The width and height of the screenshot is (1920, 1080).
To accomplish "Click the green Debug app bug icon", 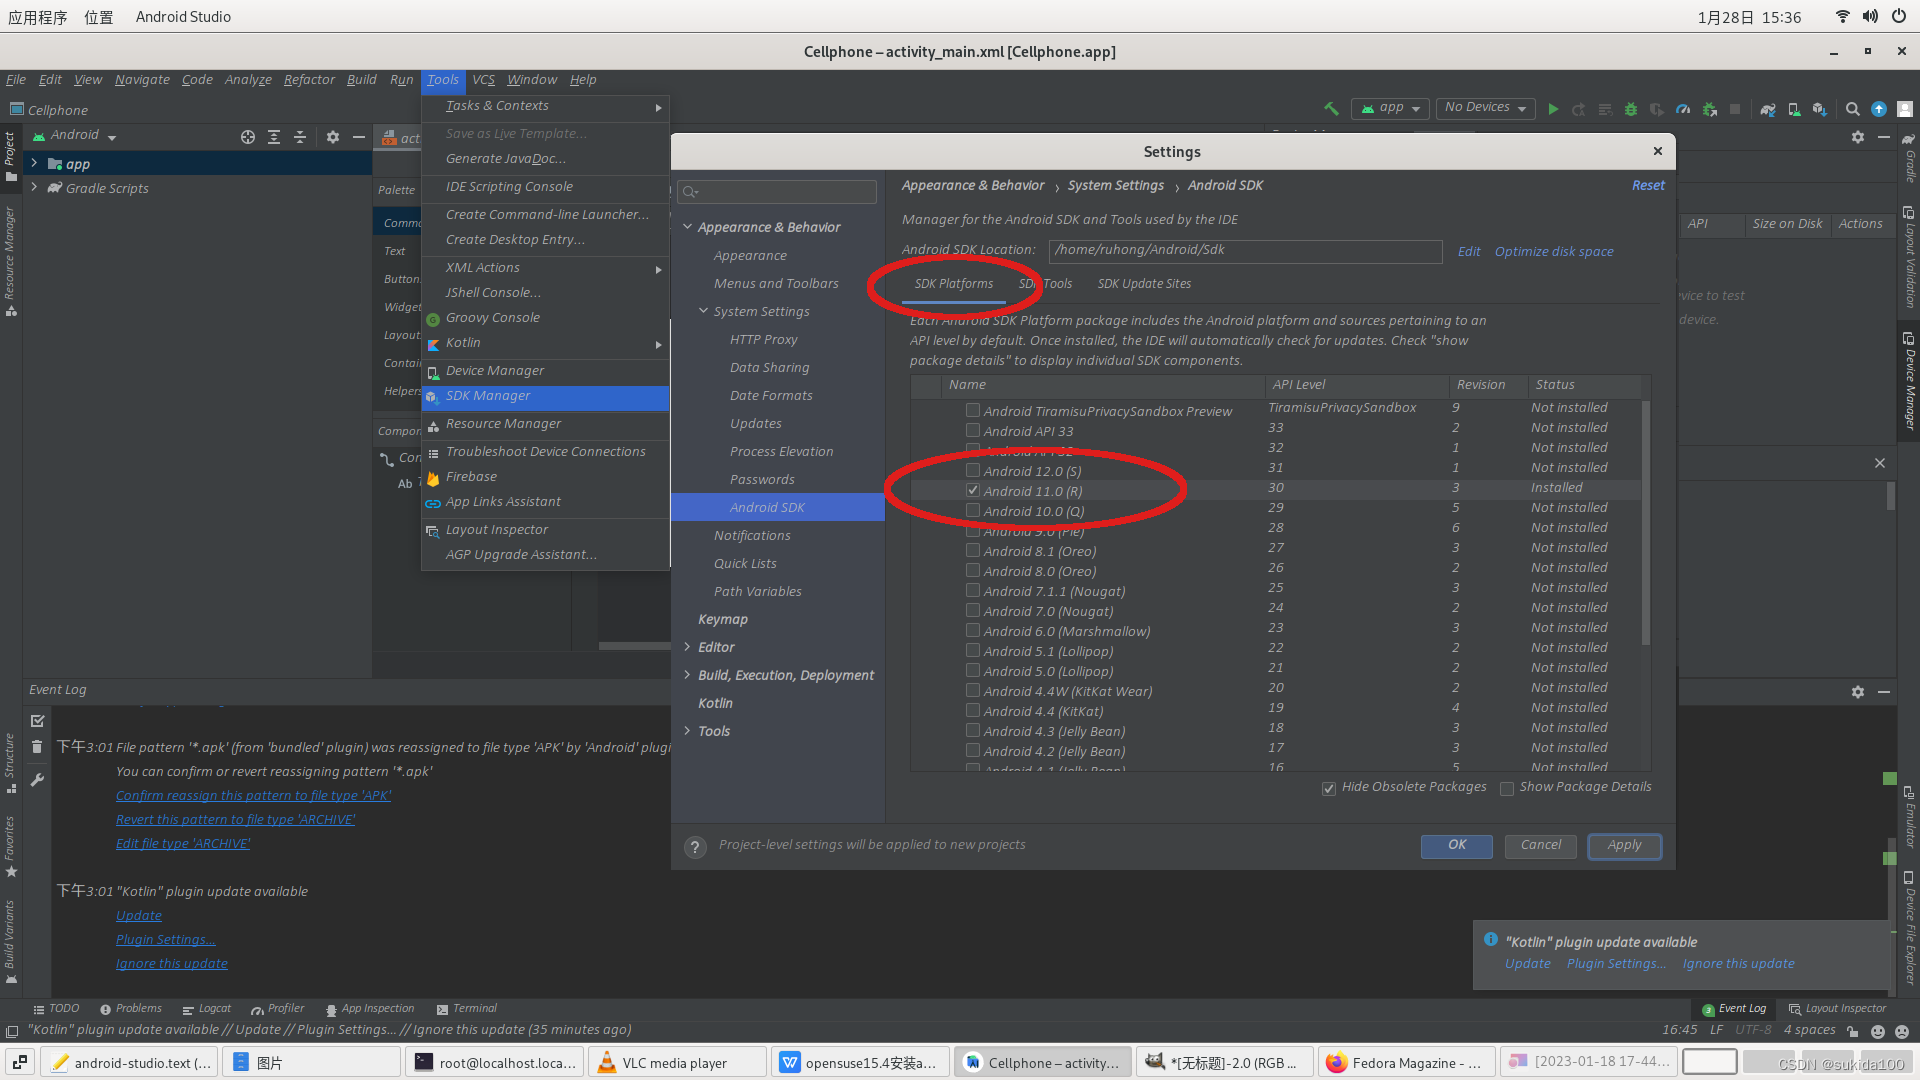I will tap(1631, 109).
